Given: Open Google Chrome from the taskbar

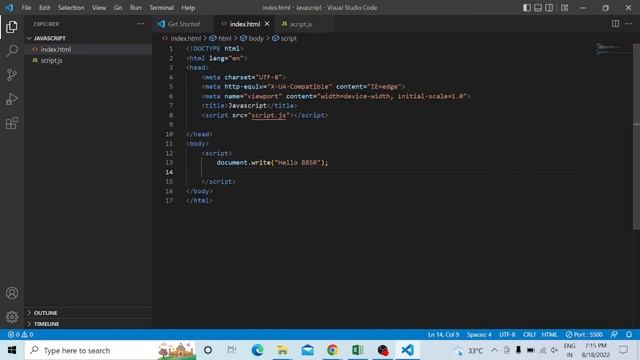Looking at the screenshot, I should [x=332, y=350].
